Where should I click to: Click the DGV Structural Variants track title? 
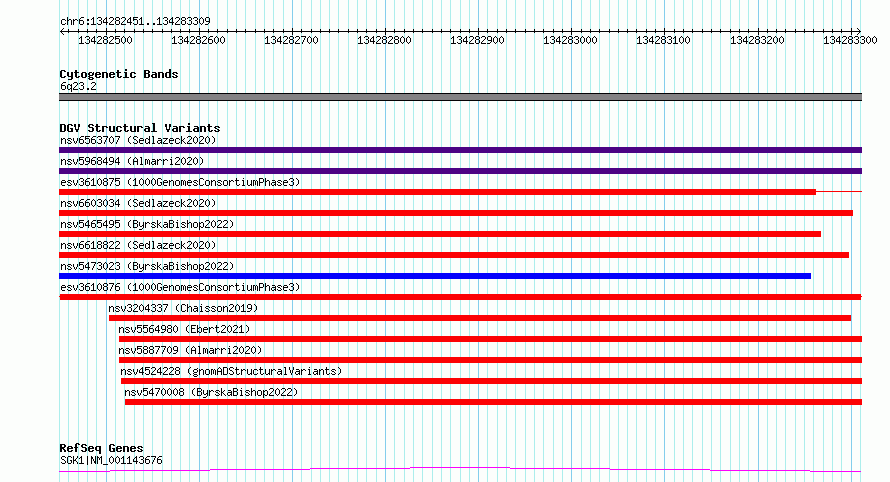(x=140, y=128)
